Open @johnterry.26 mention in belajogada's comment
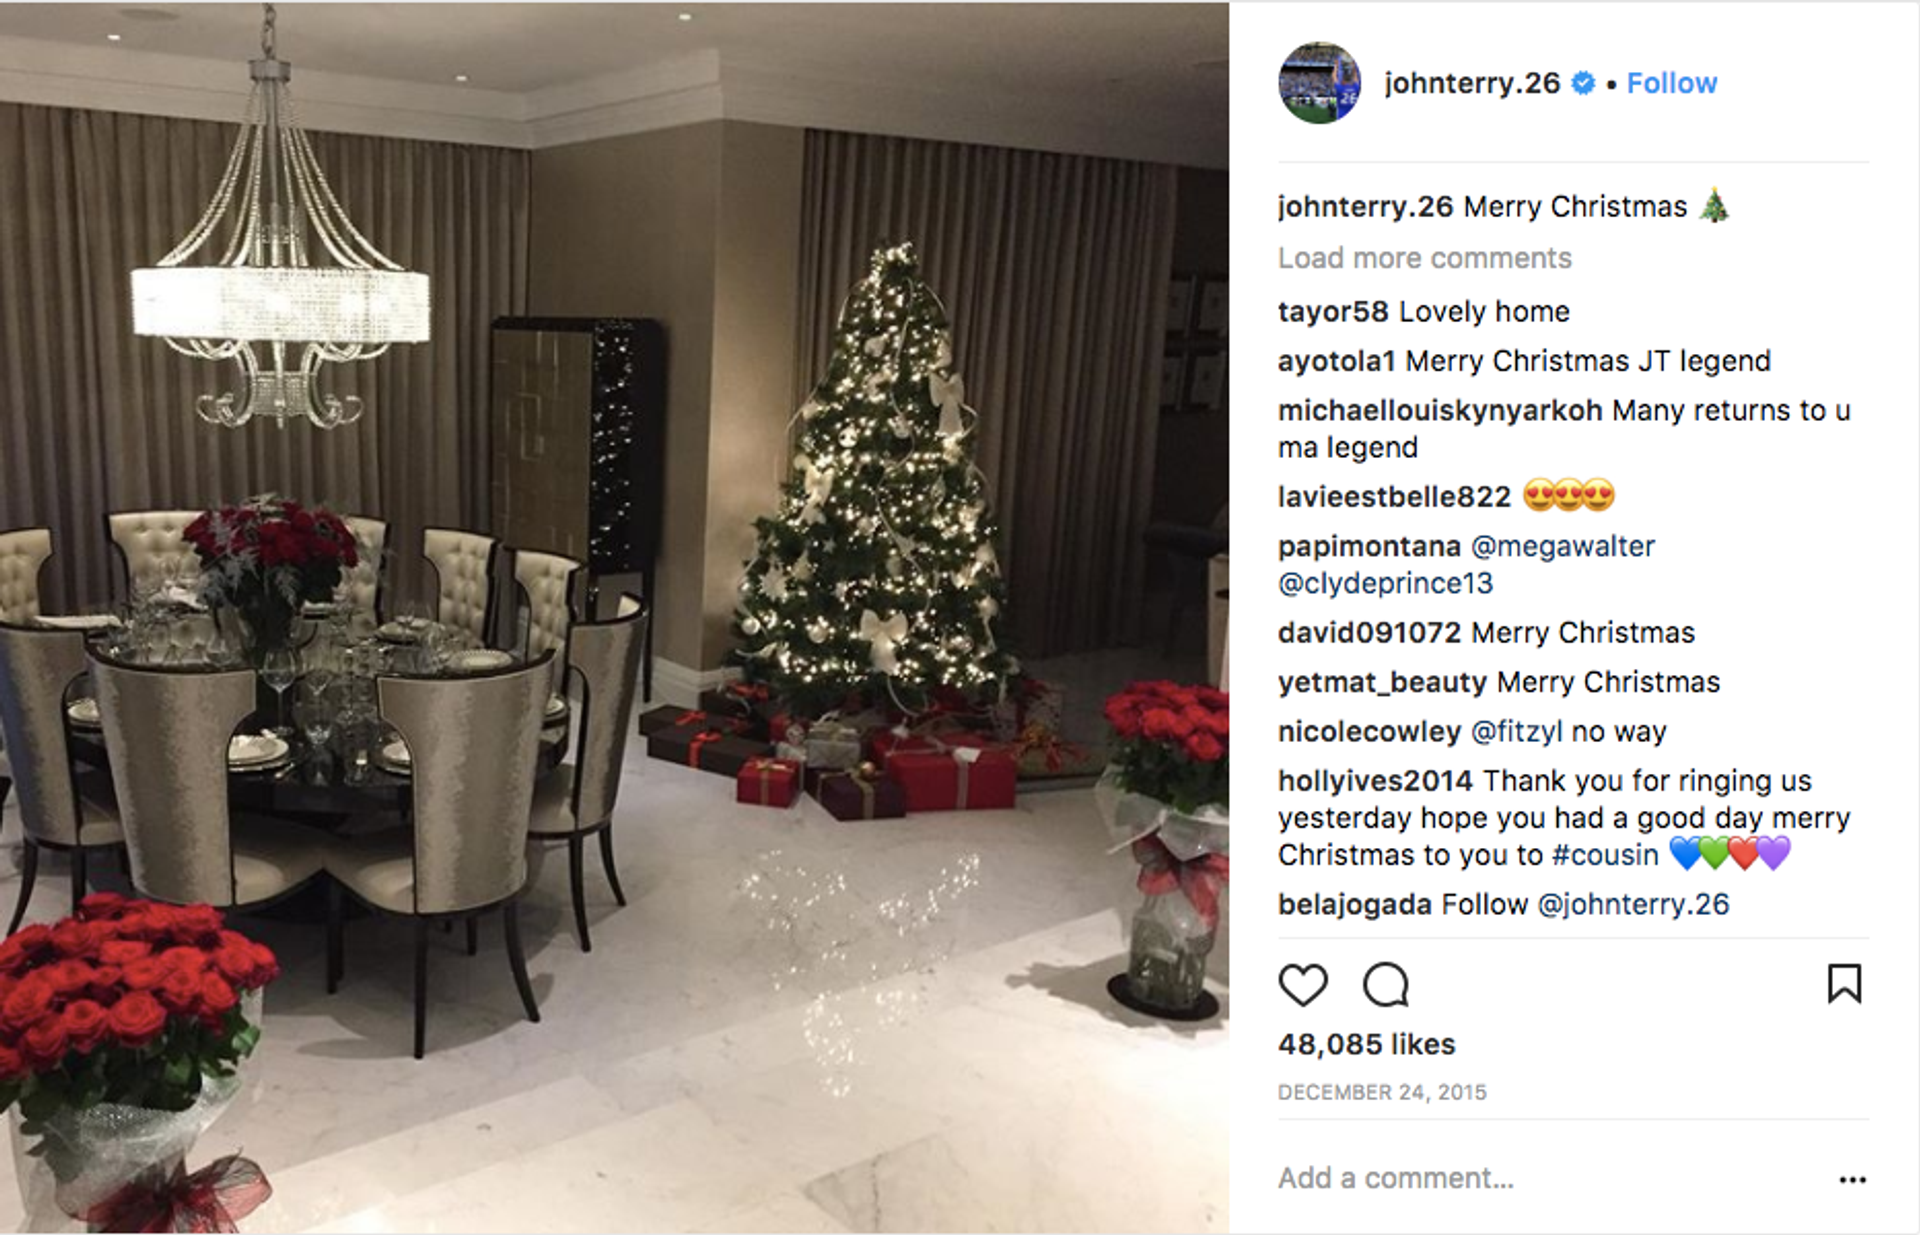 1633,904
